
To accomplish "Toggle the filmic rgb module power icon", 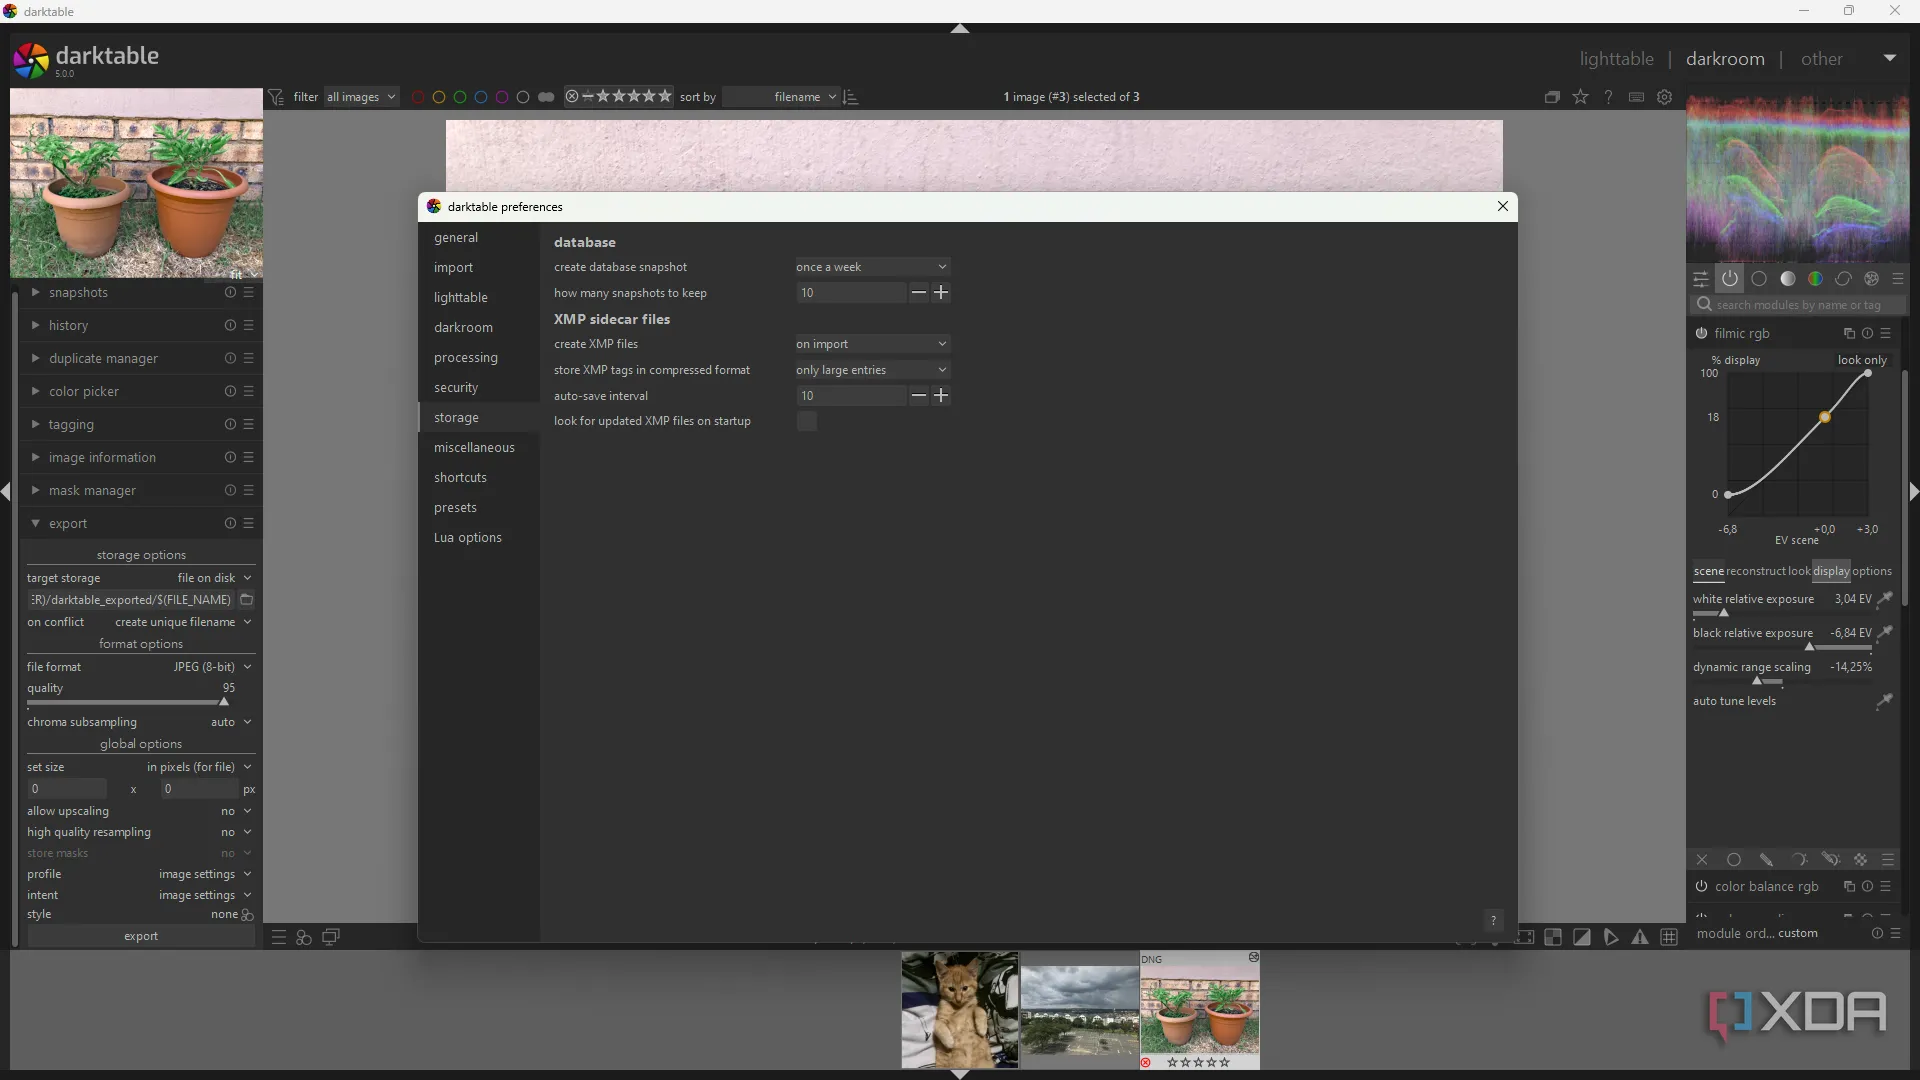I will [1701, 334].
